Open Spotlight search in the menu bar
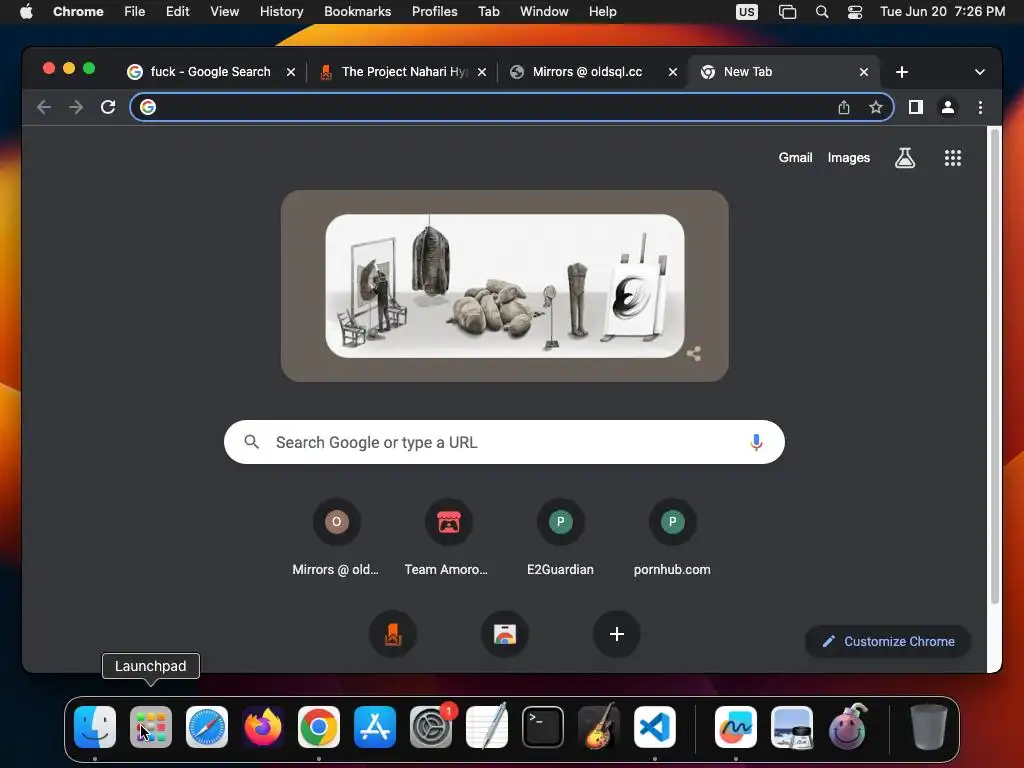This screenshot has width=1024, height=768. [x=822, y=12]
